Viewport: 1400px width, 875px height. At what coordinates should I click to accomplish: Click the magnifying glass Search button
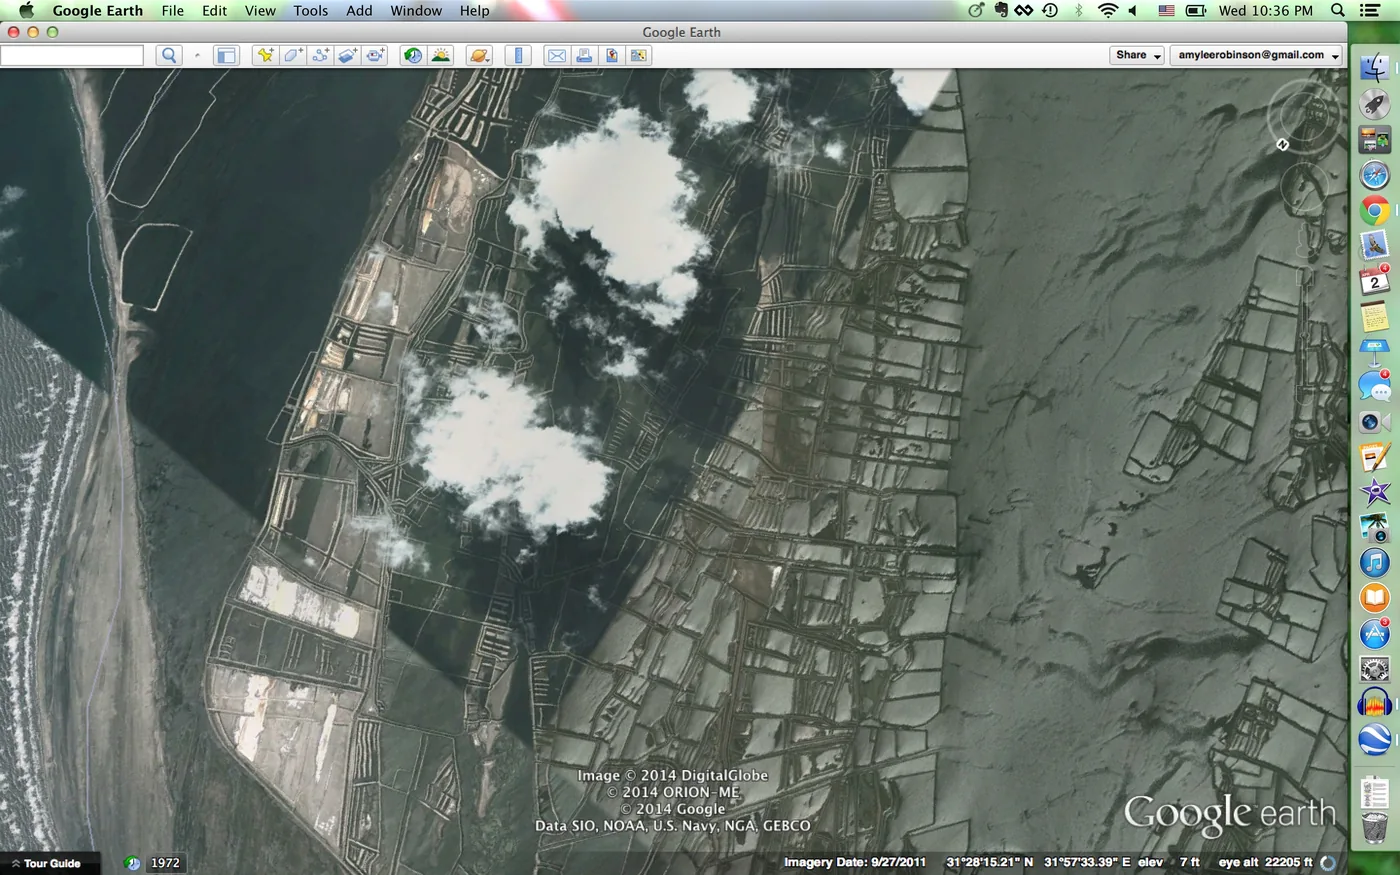168,55
